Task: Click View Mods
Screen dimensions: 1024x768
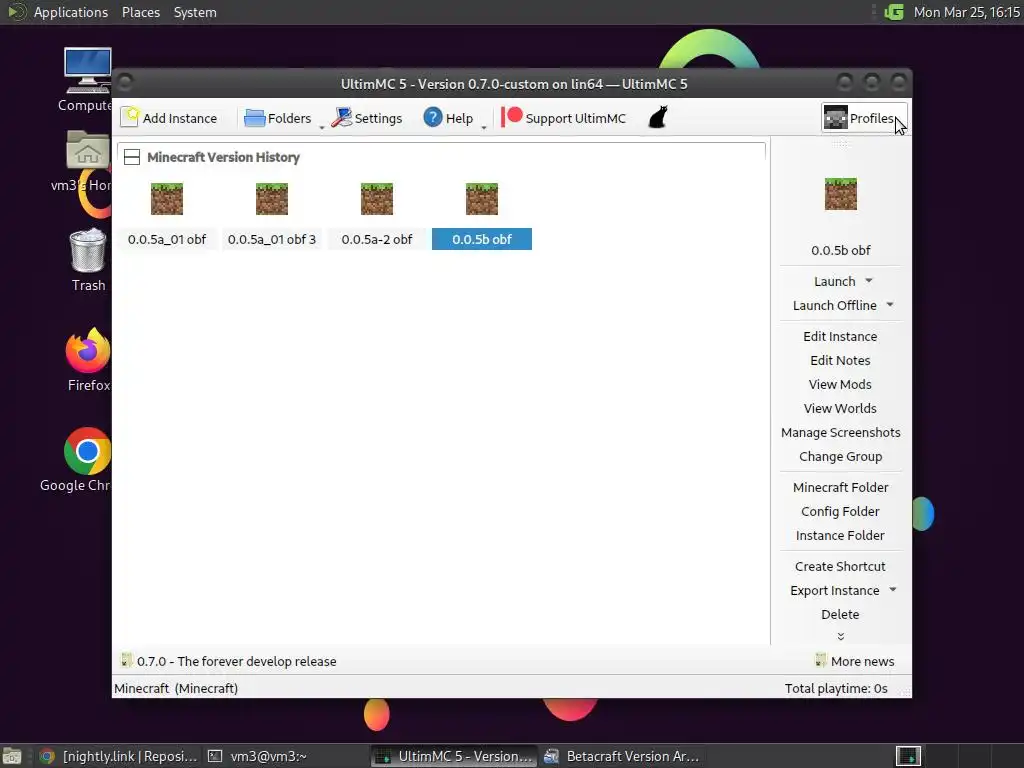Action: [x=840, y=385]
